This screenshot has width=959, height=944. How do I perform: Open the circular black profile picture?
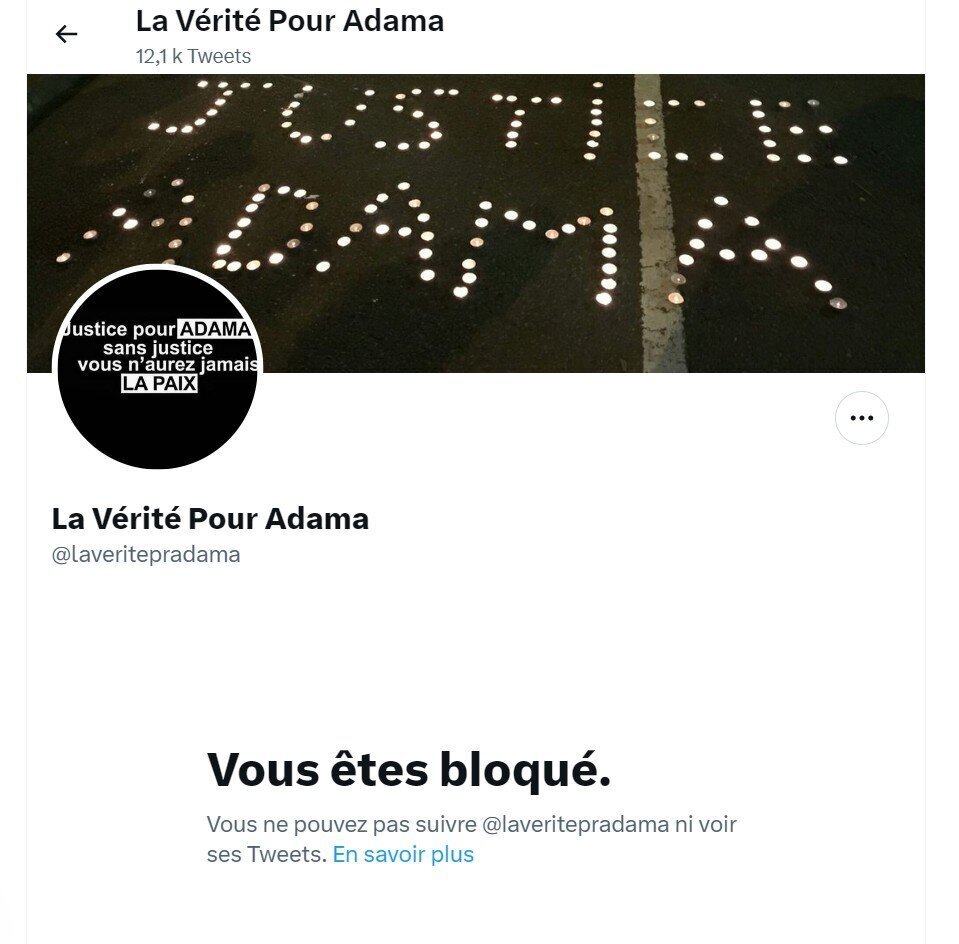(158, 368)
